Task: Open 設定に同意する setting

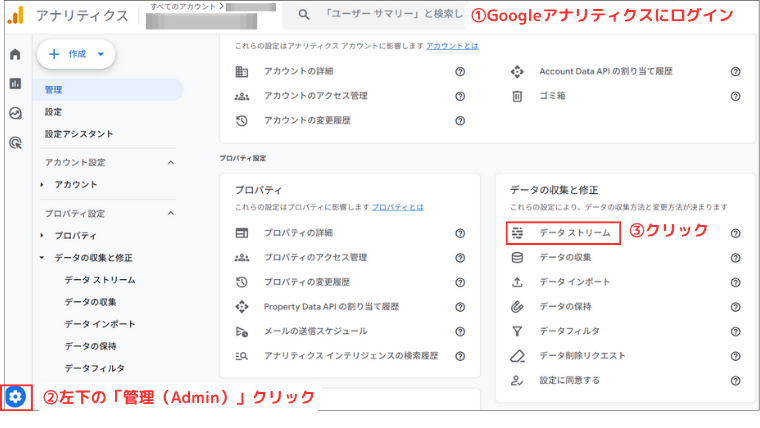Action: tap(570, 380)
